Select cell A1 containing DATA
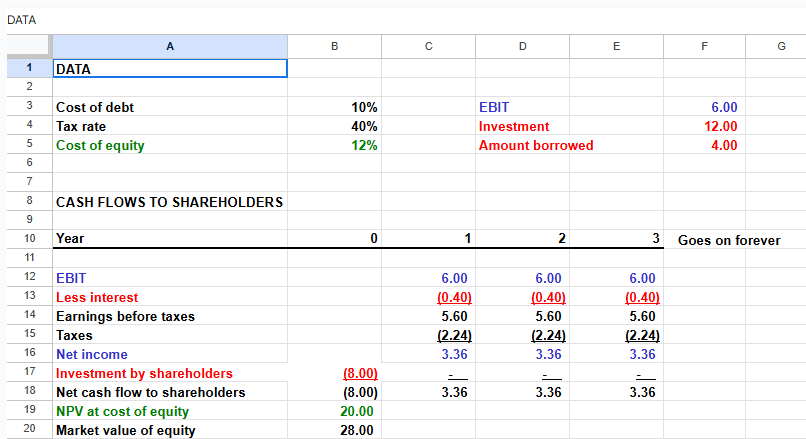 point(168,68)
